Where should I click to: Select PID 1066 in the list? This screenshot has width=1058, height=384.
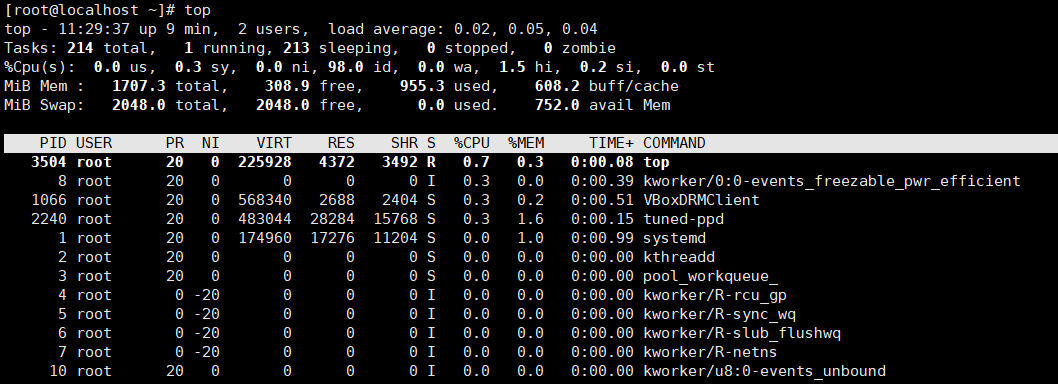pyautogui.click(x=49, y=200)
